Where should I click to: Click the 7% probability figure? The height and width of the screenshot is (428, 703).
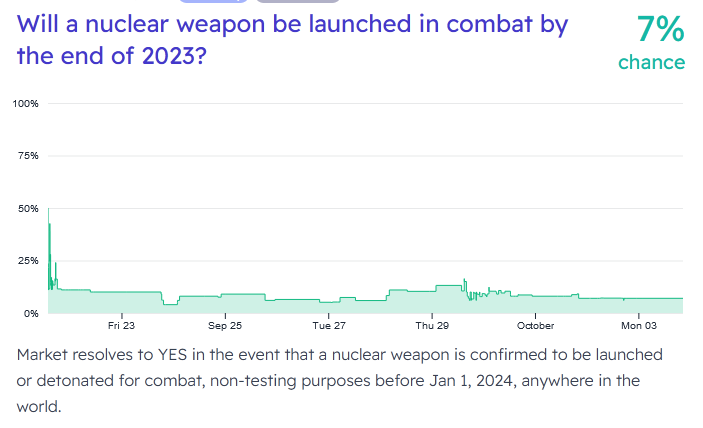pos(660,30)
